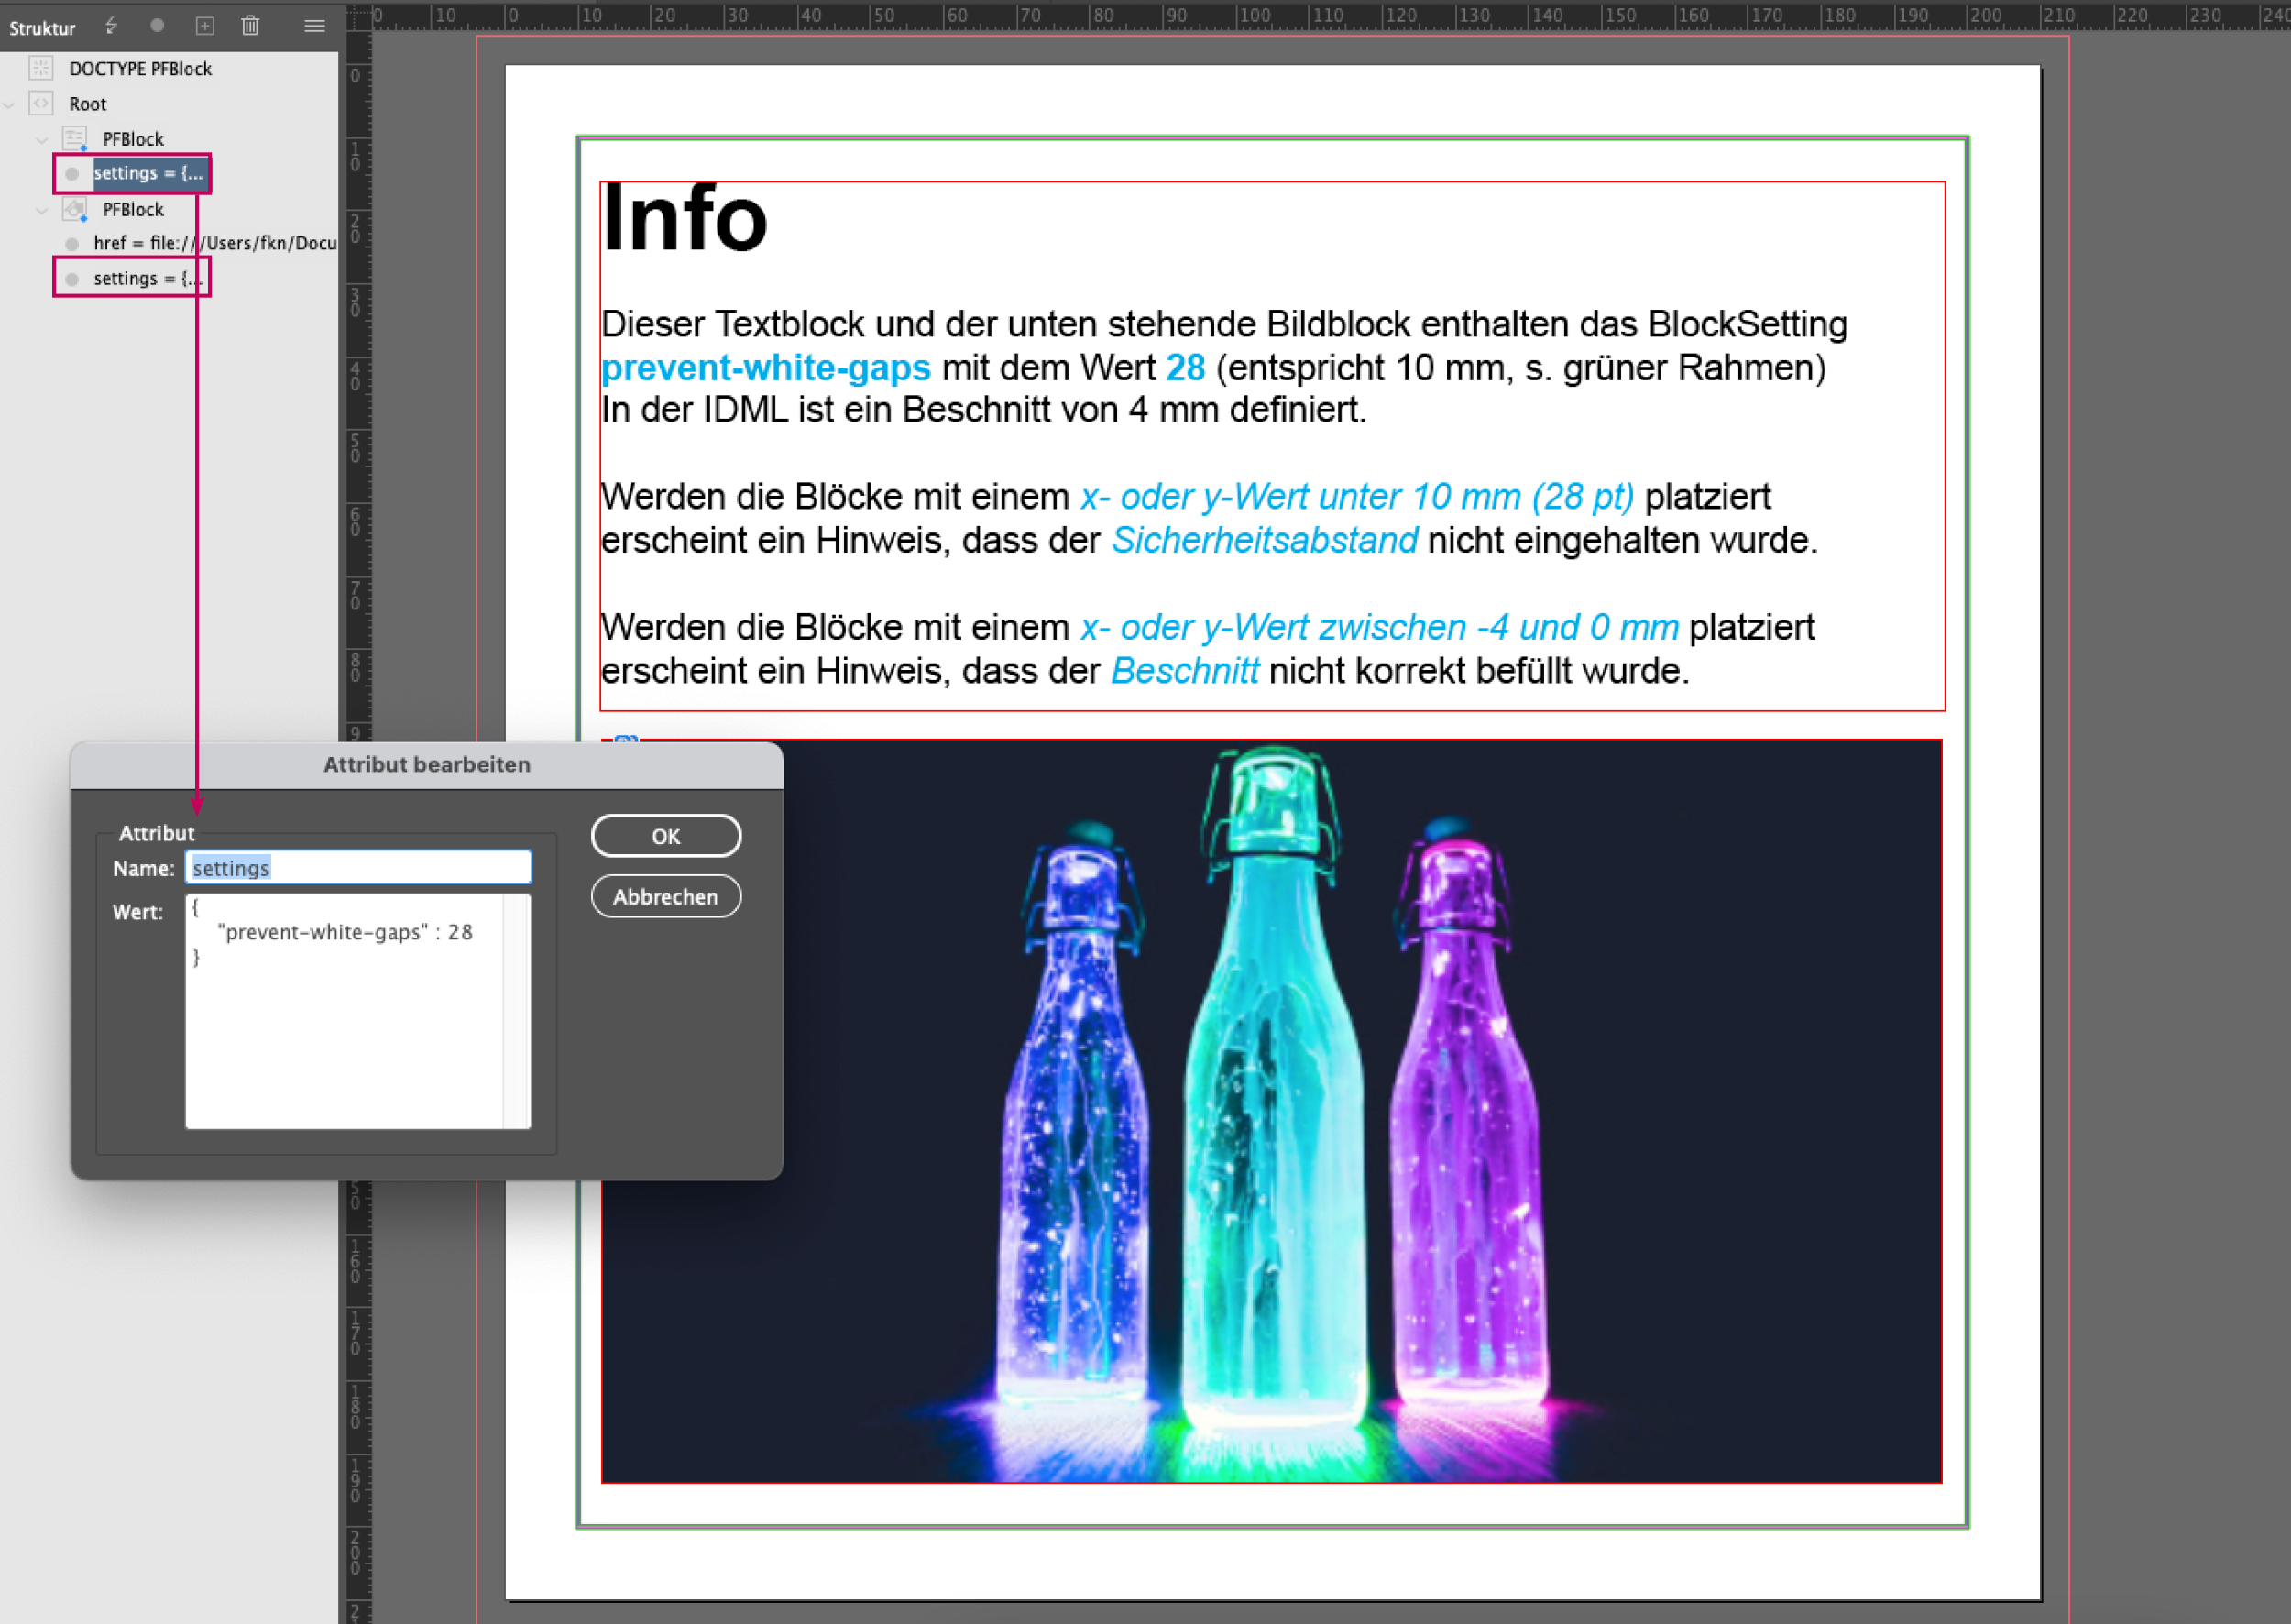Open the Struktur panel hamburger menu
The width and height of the screenshot is (2291, 1624).
314,26
